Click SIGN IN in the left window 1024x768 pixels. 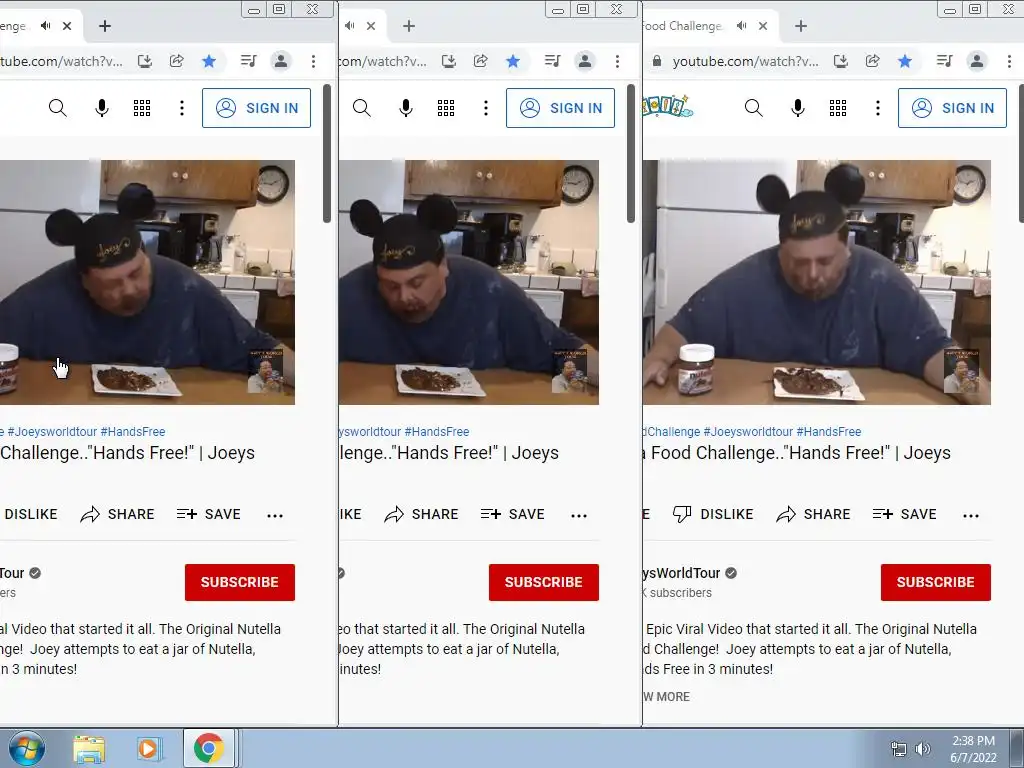256,108
